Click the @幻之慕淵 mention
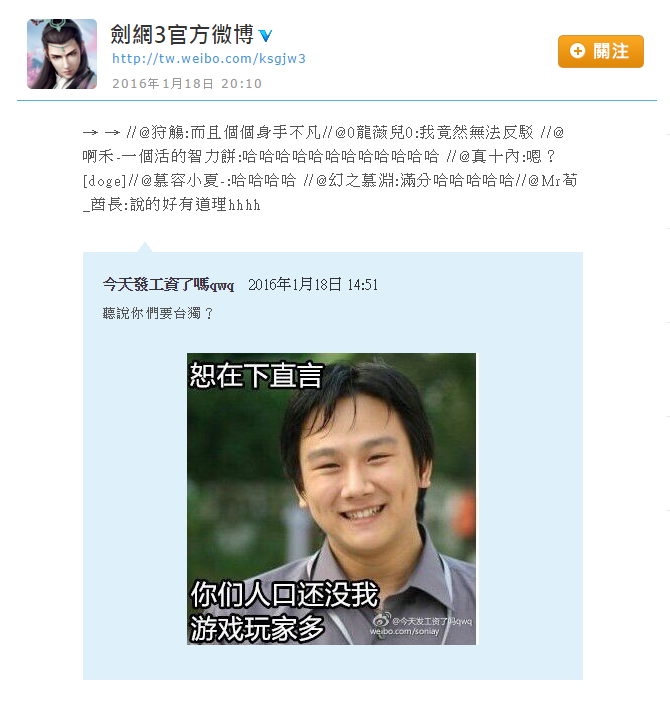The image size is (670, 712). coord(356,181)
